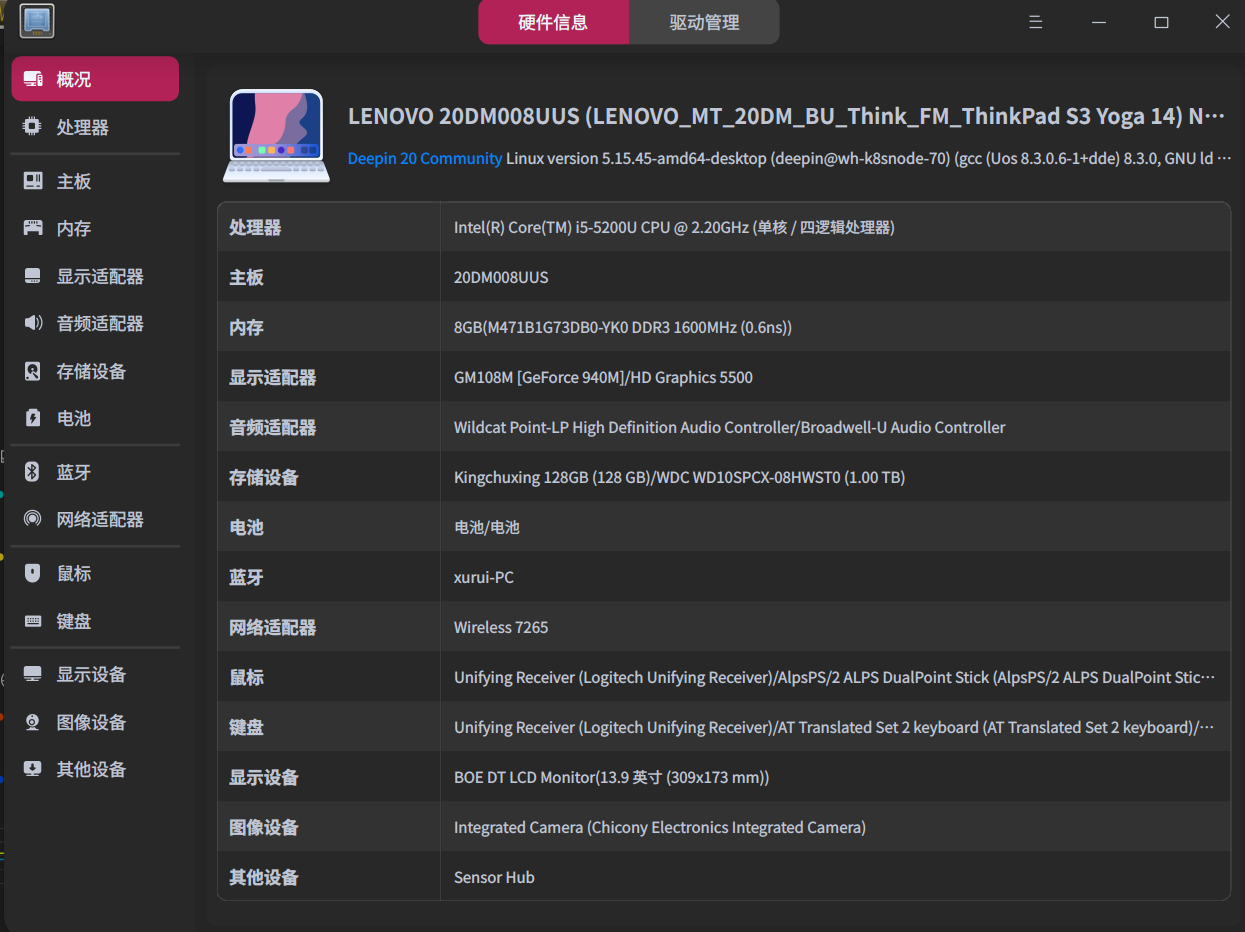Select the 主板 motherboard sidebar icon
The width and height of the screenshot is (1245, 932).
click(x=33, y=181)
